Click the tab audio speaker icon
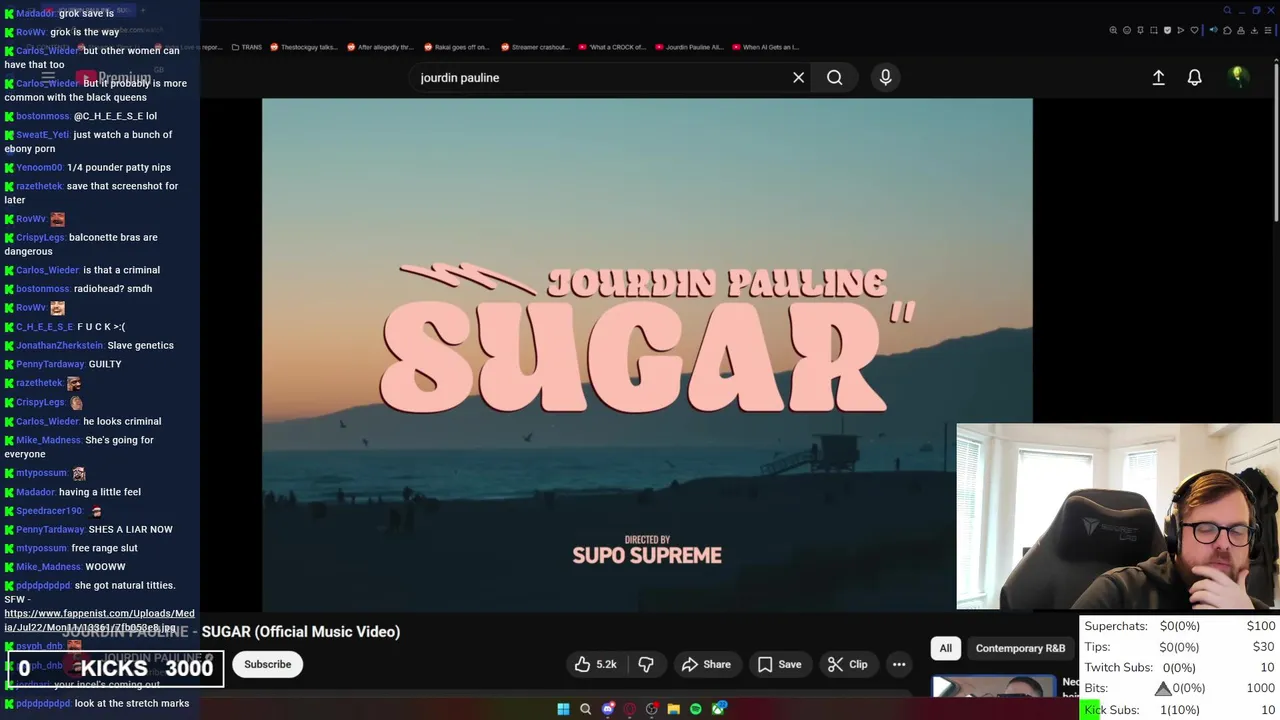1280x720 pixels. (x=1214, y=30)
